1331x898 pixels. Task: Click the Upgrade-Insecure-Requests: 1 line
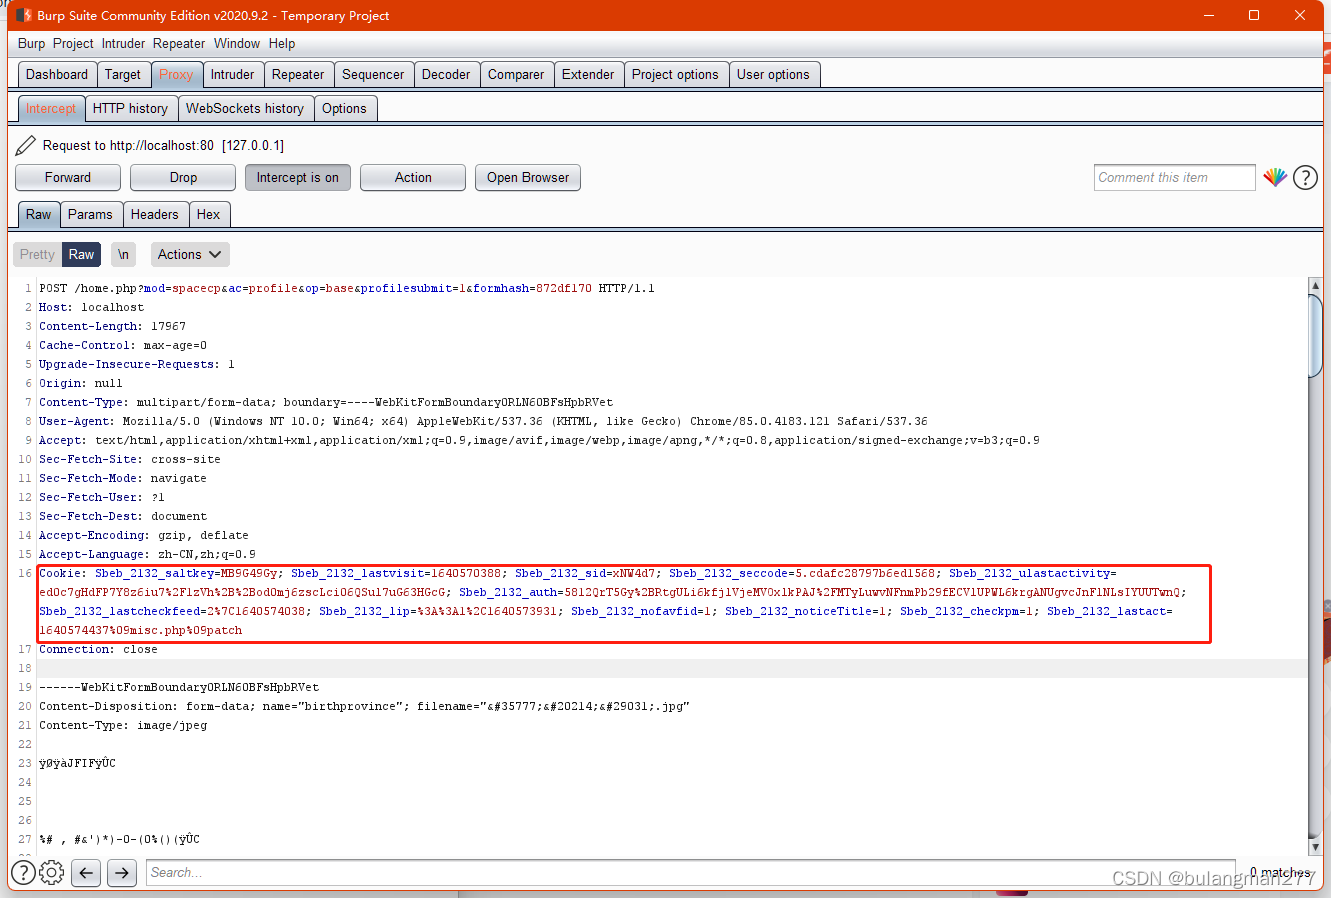[x=137, y=364]
